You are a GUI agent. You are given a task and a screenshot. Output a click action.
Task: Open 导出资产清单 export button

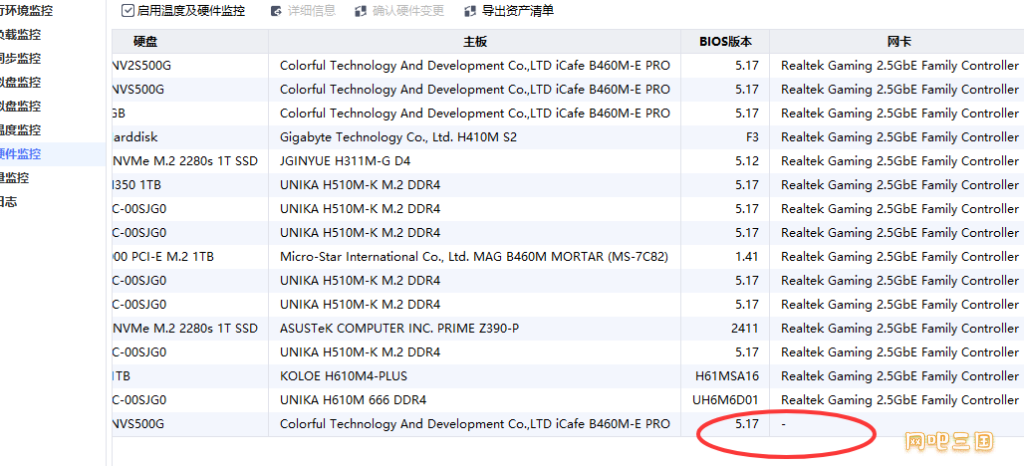[509, 11]
